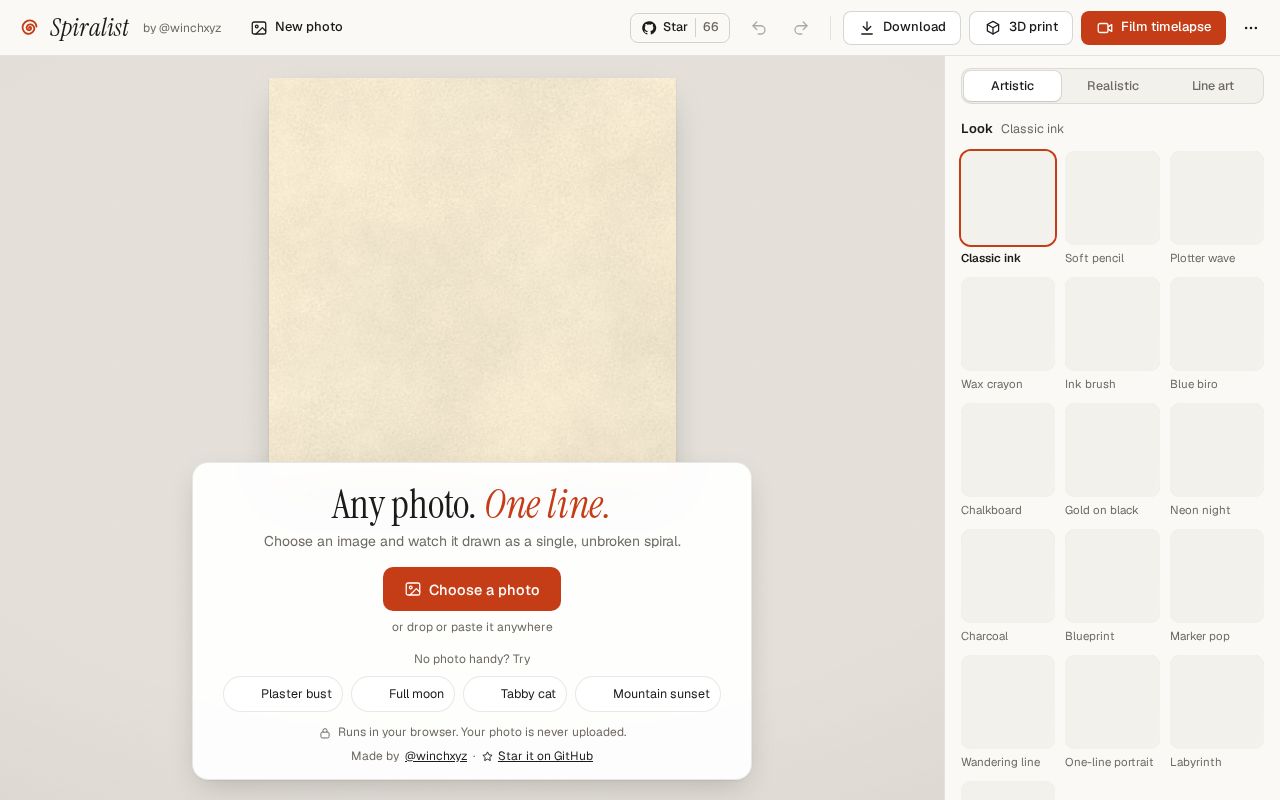This screenshot has width=1280, height=800.
Task: Open the three-dot more options menu
Action: pos(1251,28)
